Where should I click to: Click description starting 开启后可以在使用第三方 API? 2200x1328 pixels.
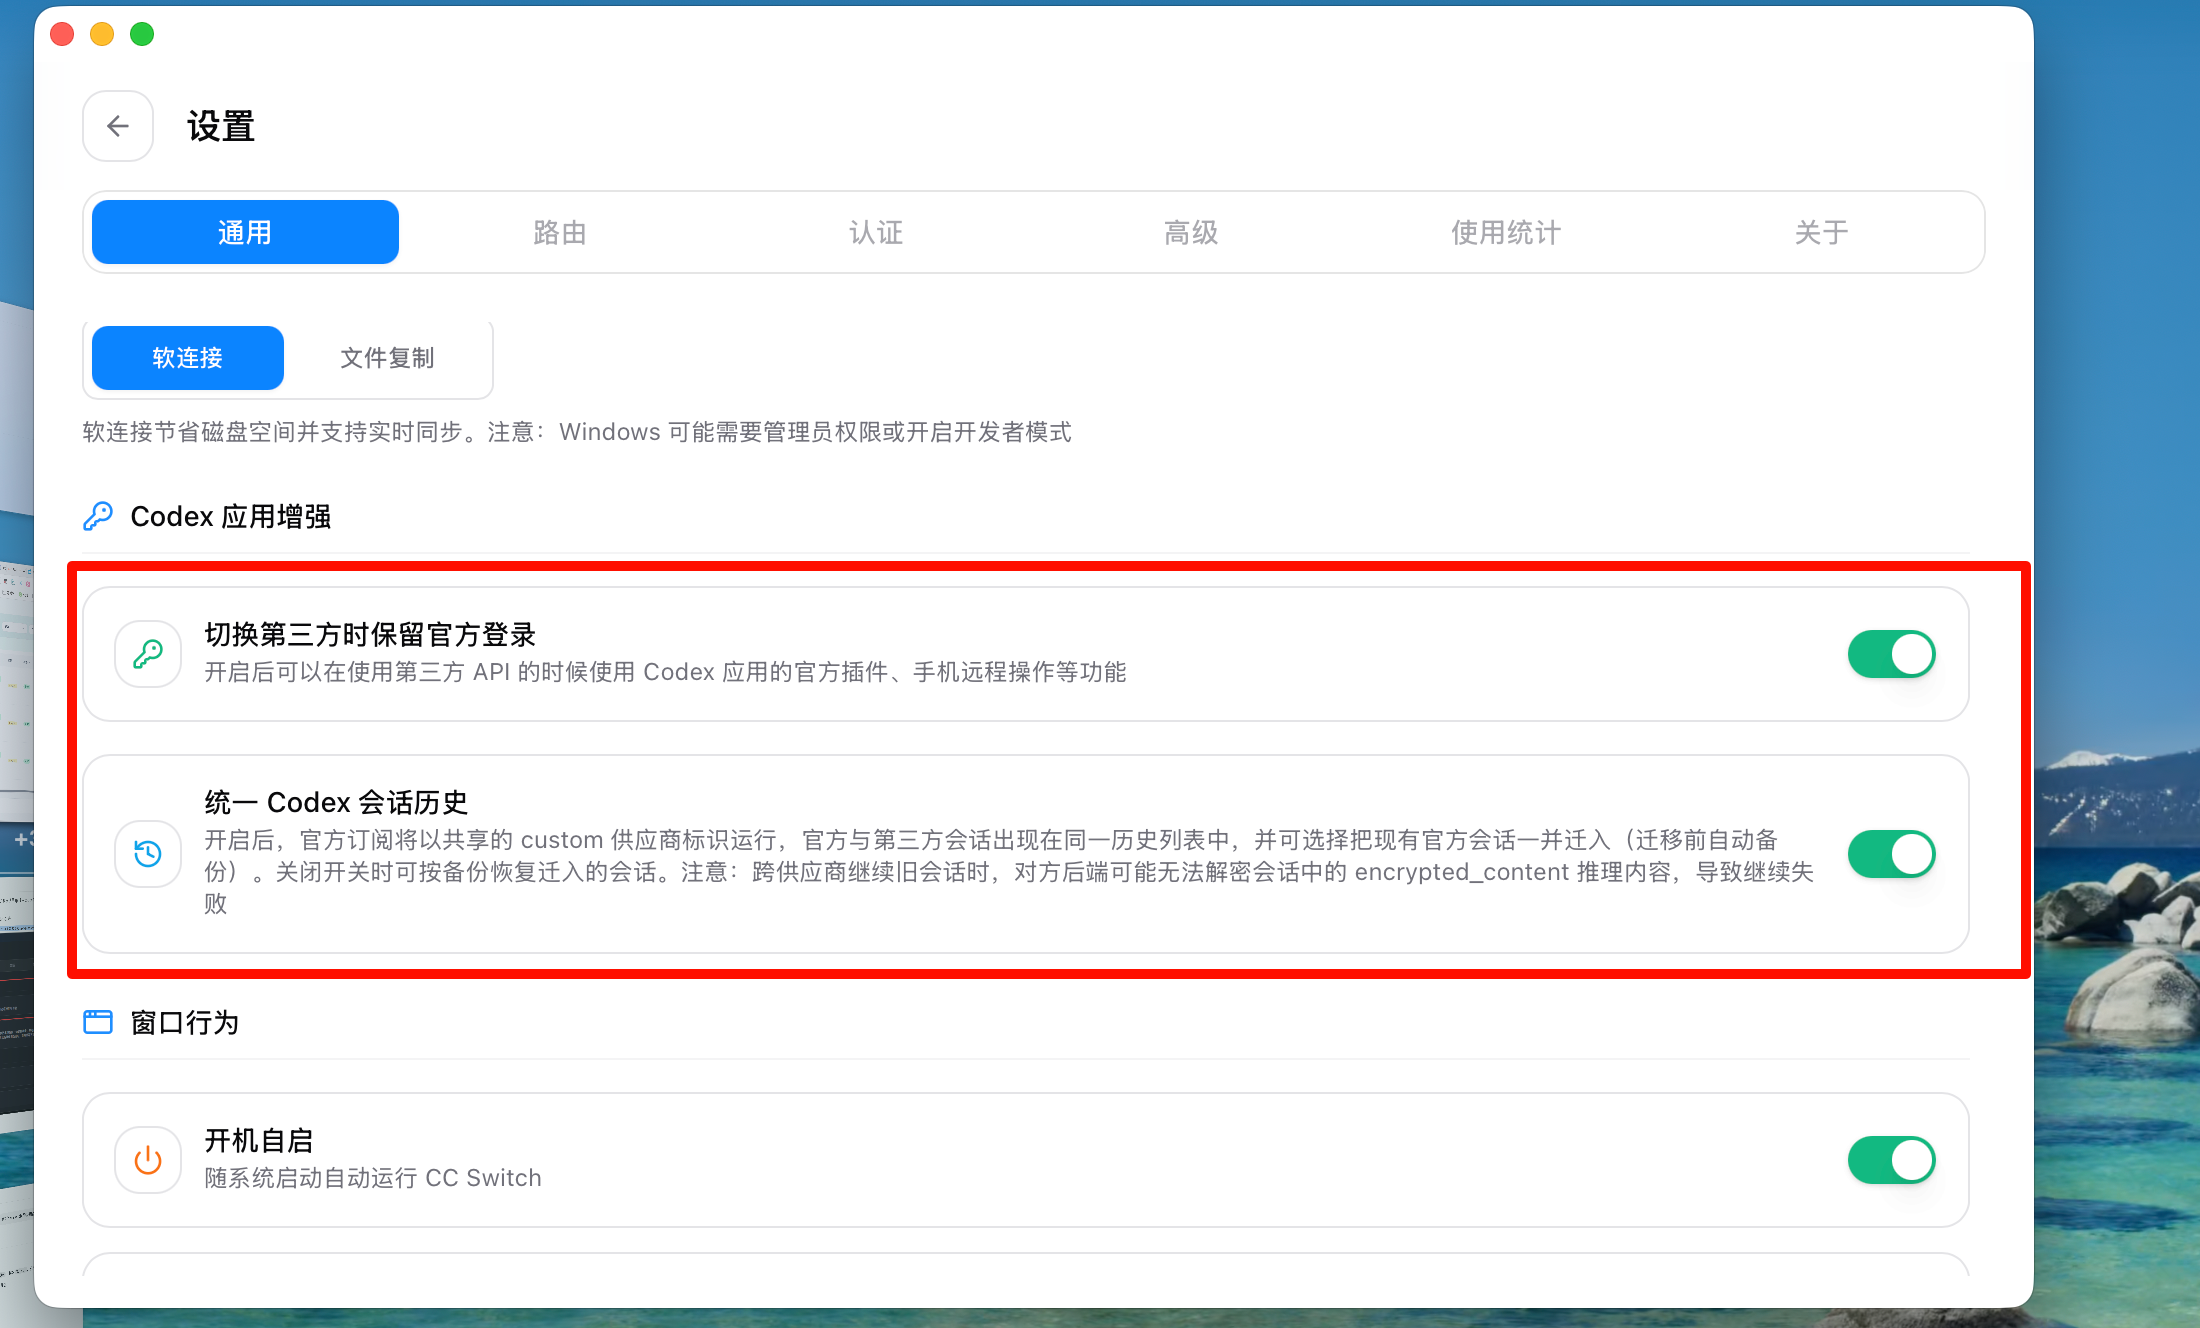coord(665,672)
